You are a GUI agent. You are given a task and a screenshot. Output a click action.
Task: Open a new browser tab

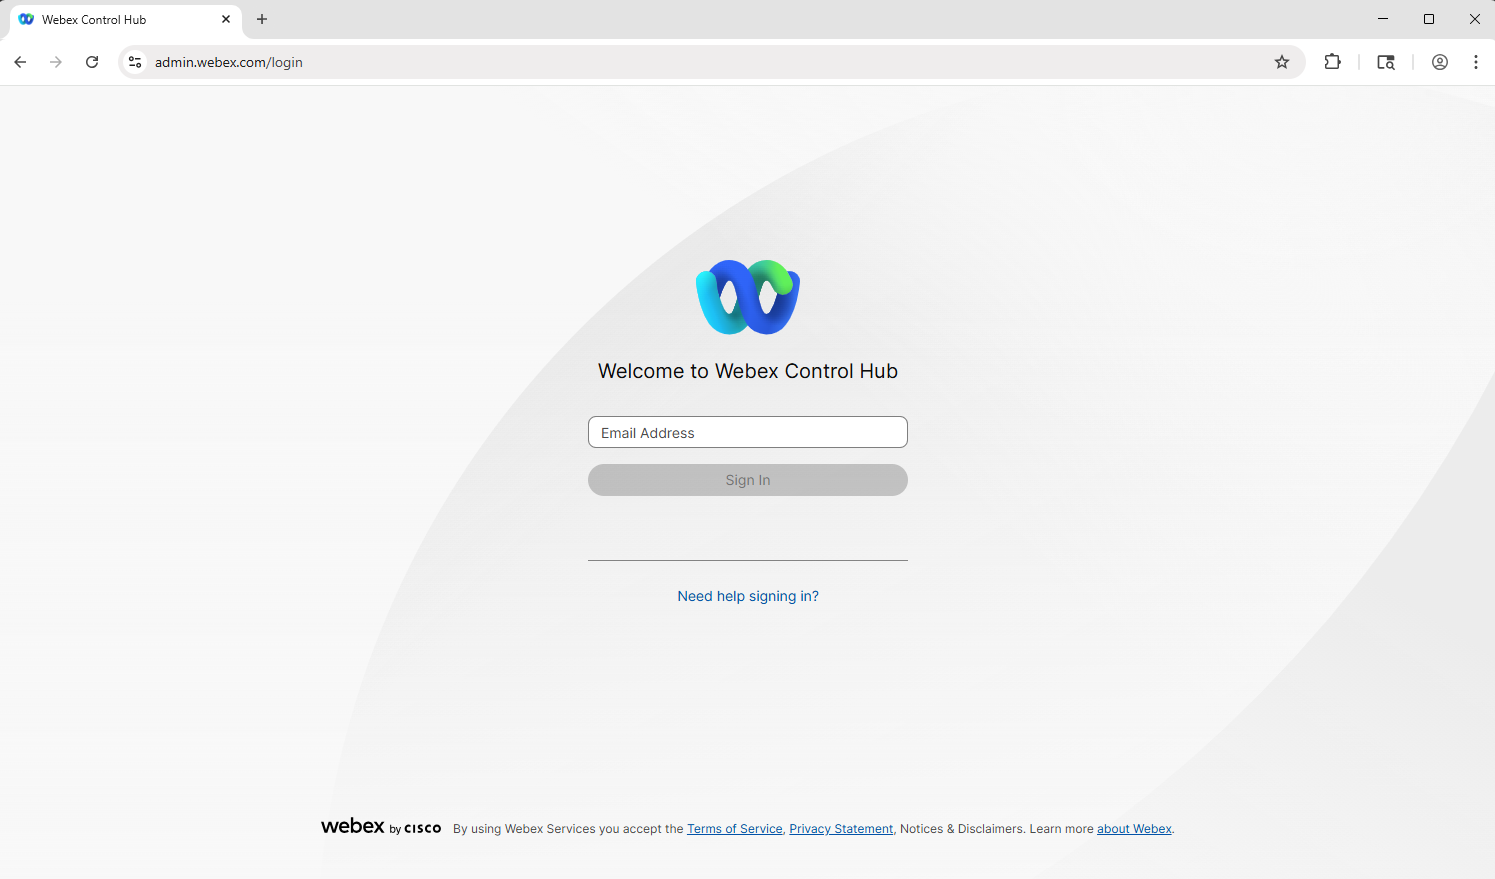click(x=262, y=19)
